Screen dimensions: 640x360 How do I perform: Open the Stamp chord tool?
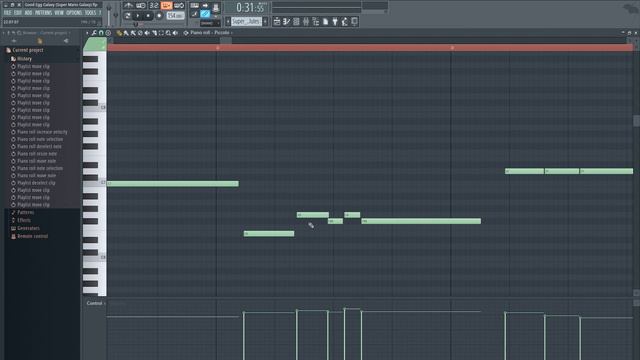[x=108, y=33]
